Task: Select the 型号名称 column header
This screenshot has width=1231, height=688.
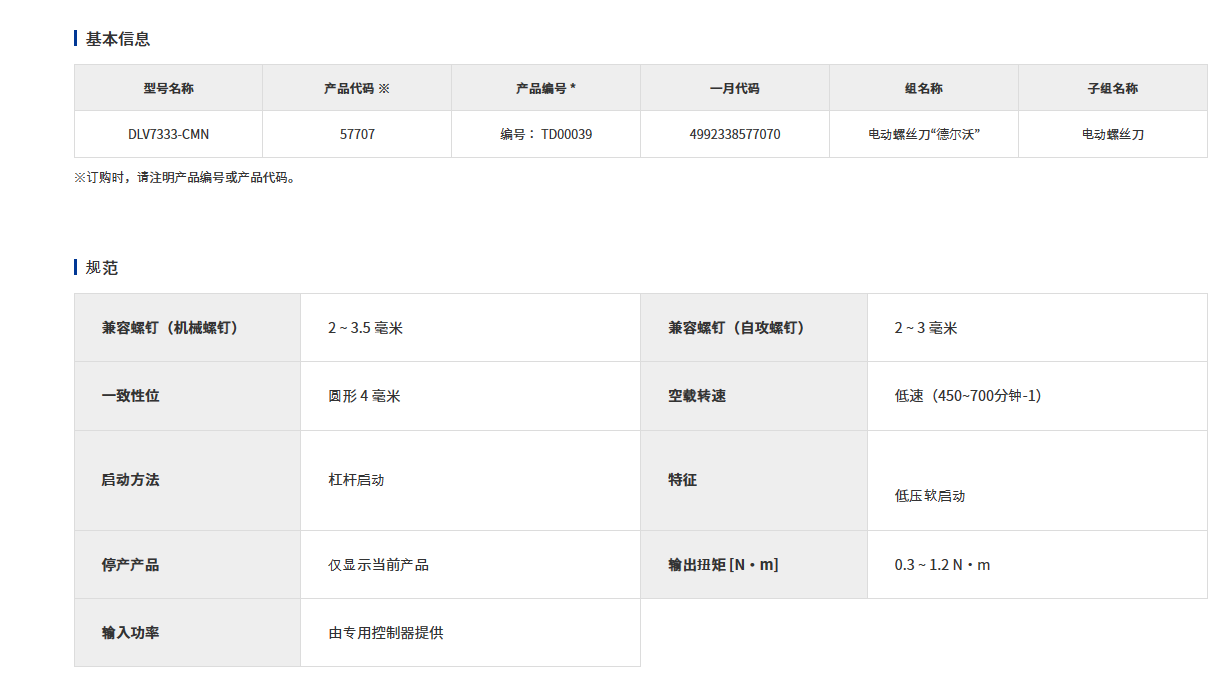Action: 169,88
